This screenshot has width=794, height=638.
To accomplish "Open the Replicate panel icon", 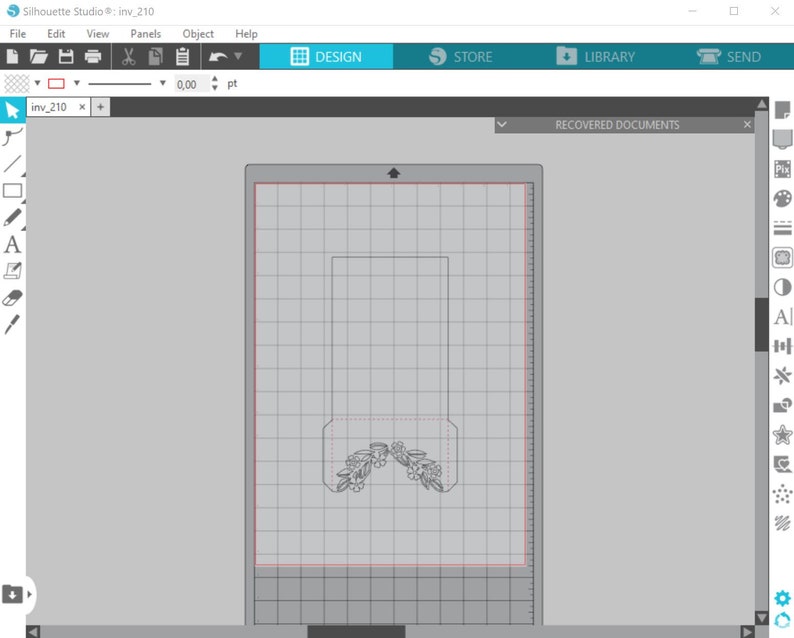I will tap(782, 376).
